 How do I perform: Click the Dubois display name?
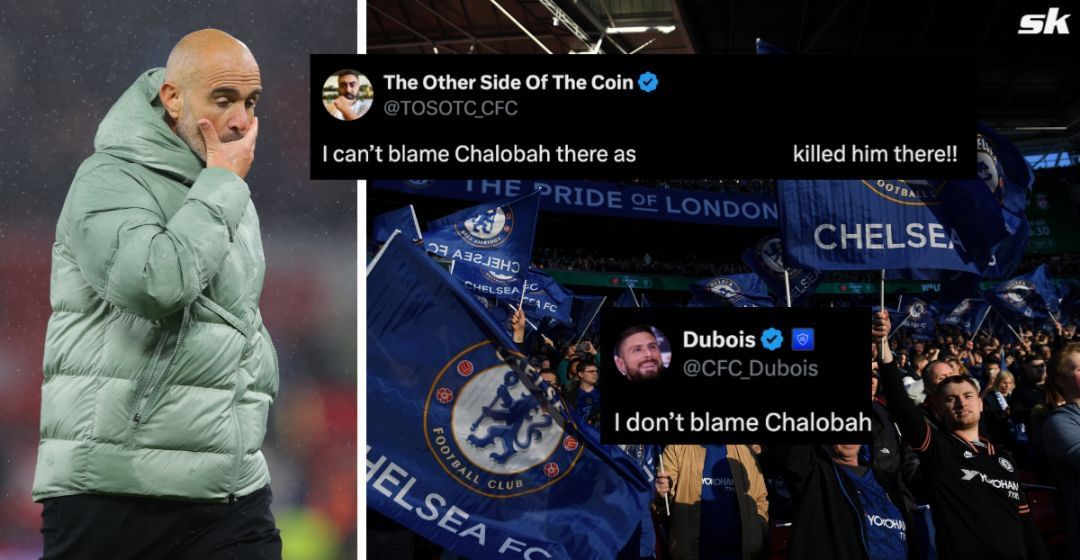pos(719,339)
